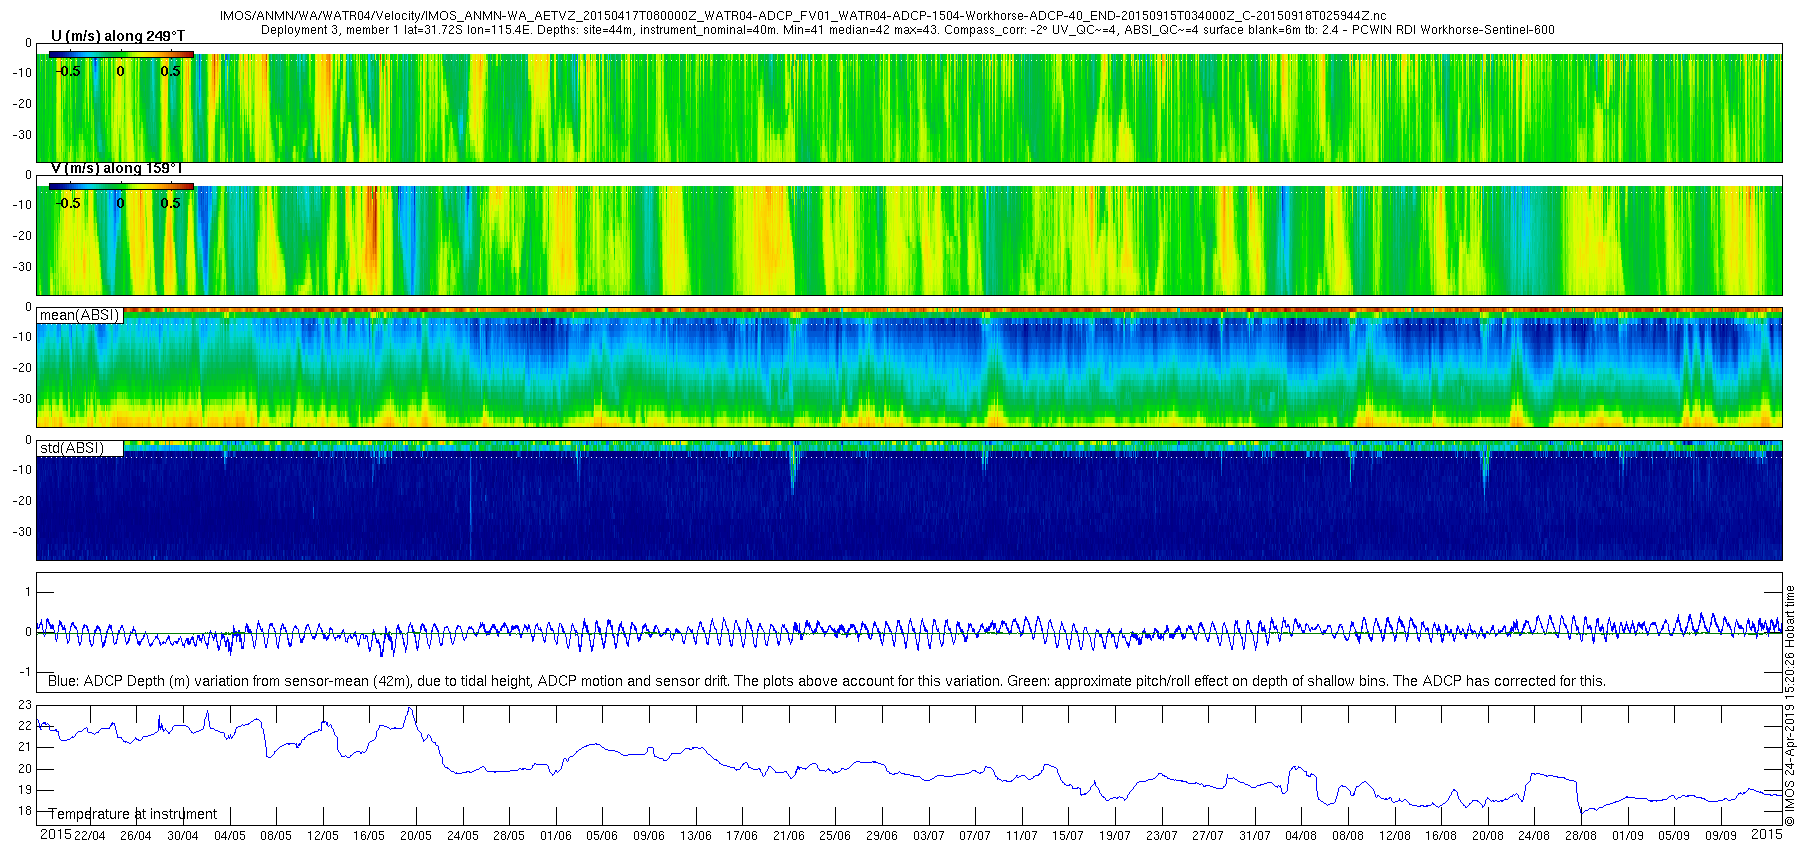The image size is (1800, 850).
Task: Click the 03/07 date tick label
Action: (x=929, y=836)
